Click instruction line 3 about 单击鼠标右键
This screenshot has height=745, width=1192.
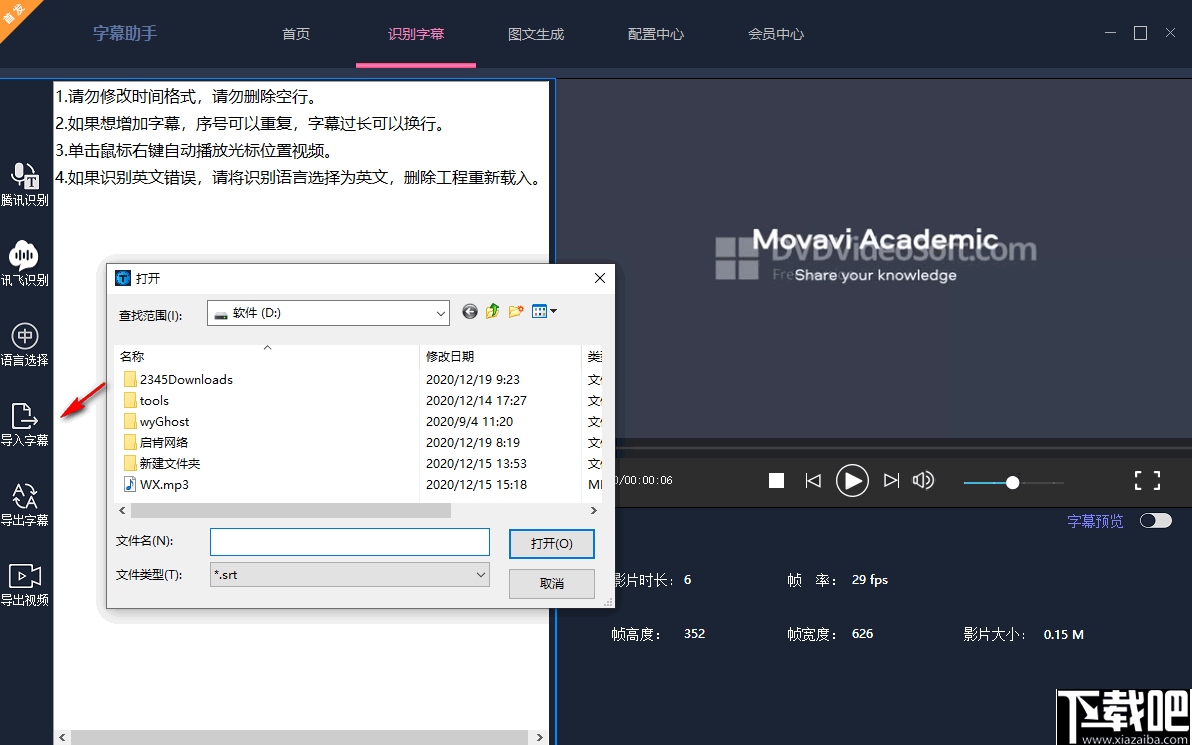coord(195,151)
